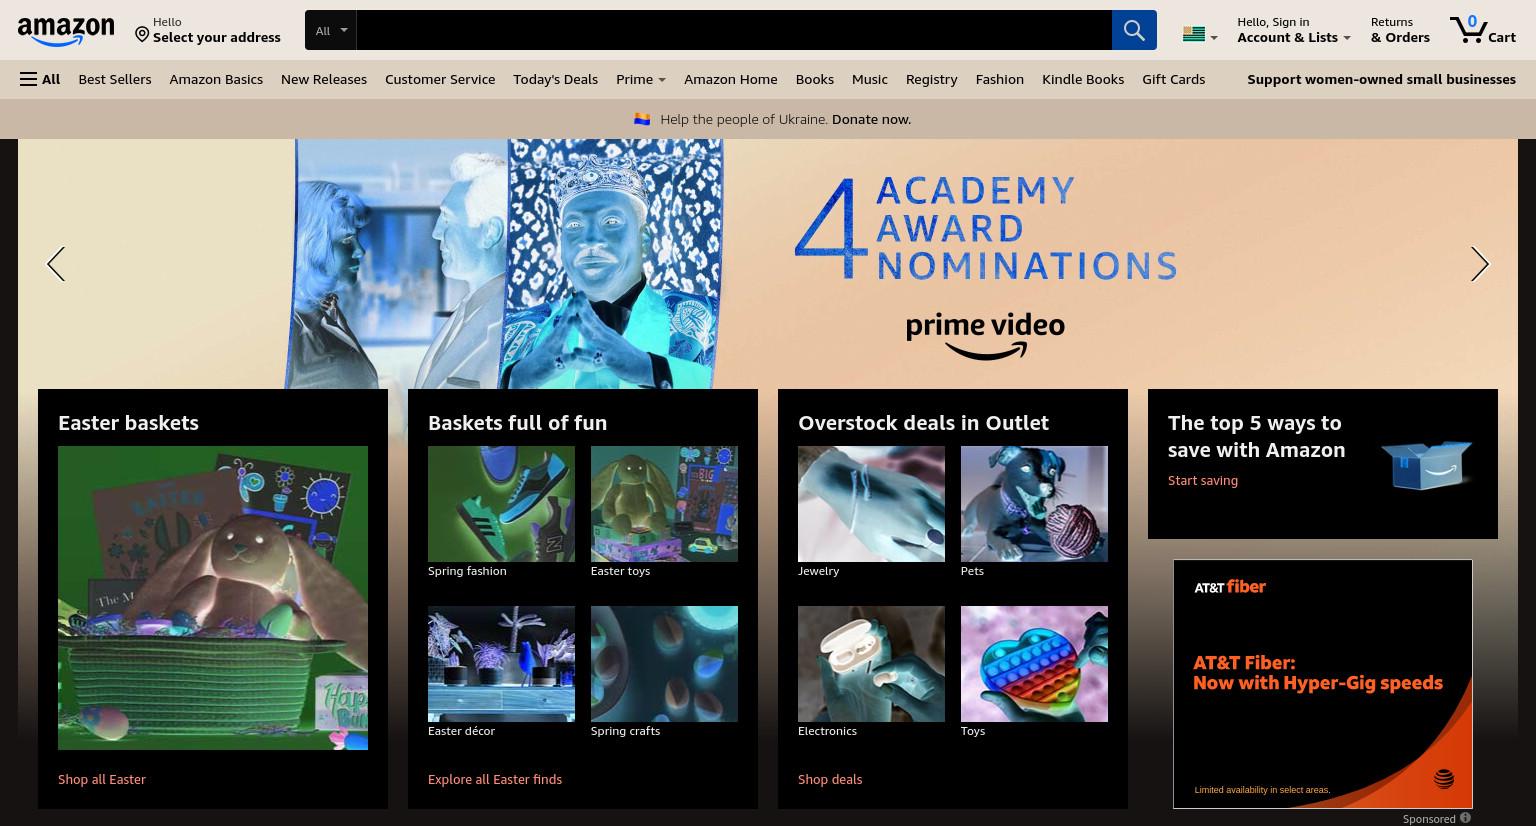The image size is (1536, 826).
Task: Open the shopping cart icon
Action: [1467, 29]
